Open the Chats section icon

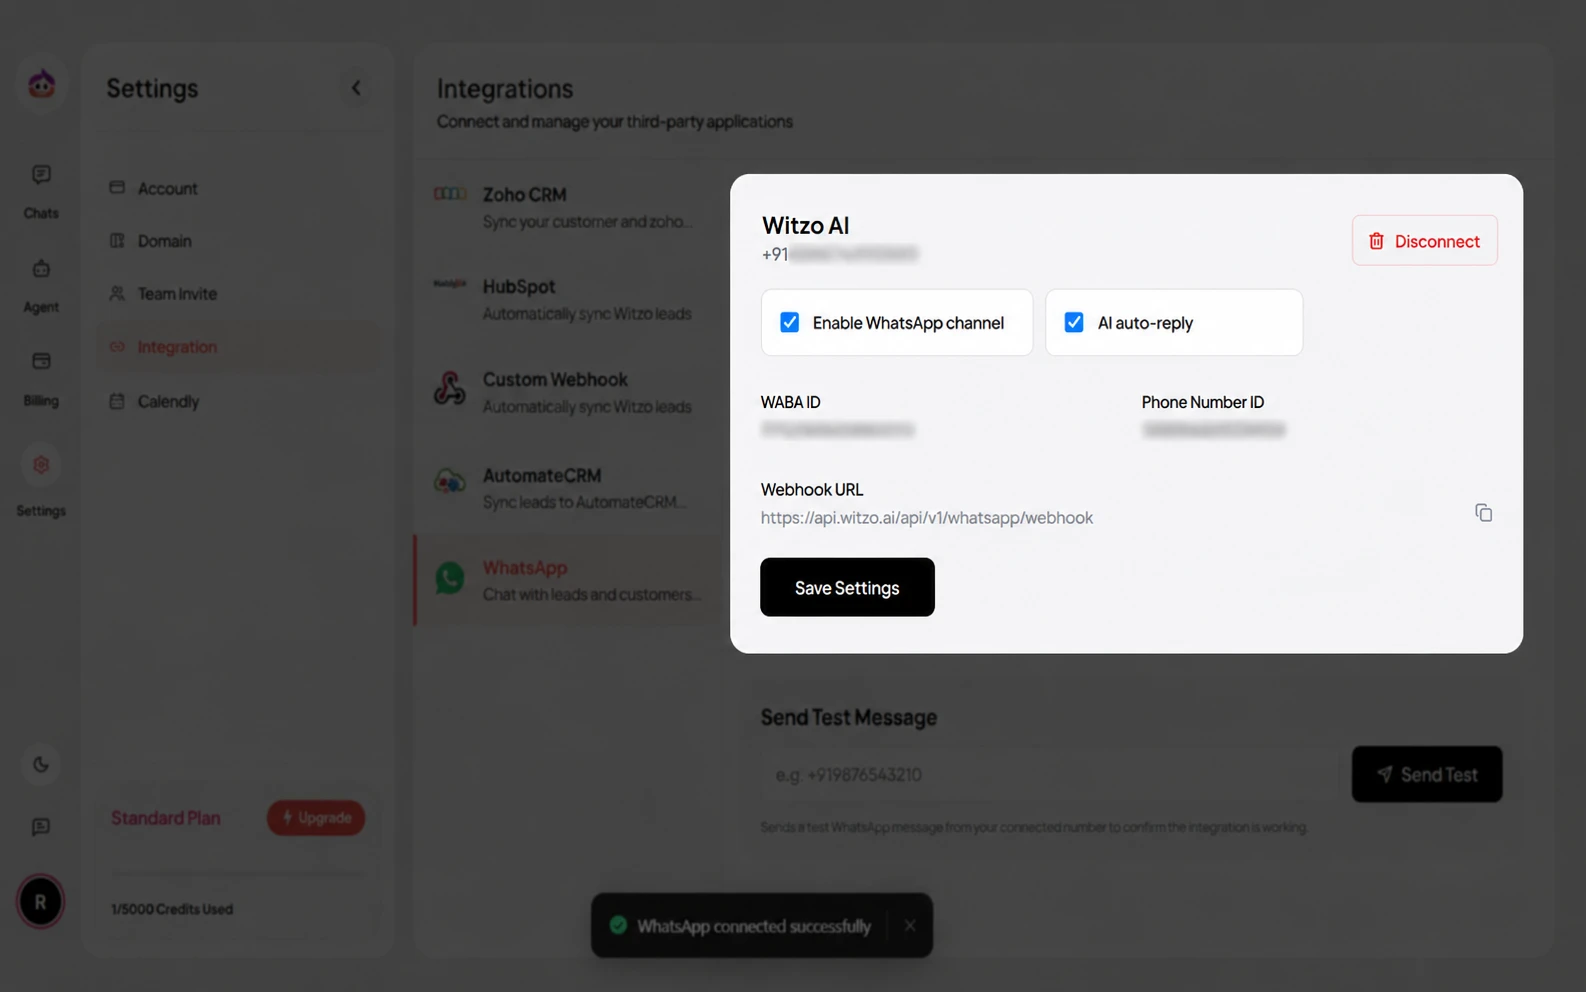[x=41, y=175]
